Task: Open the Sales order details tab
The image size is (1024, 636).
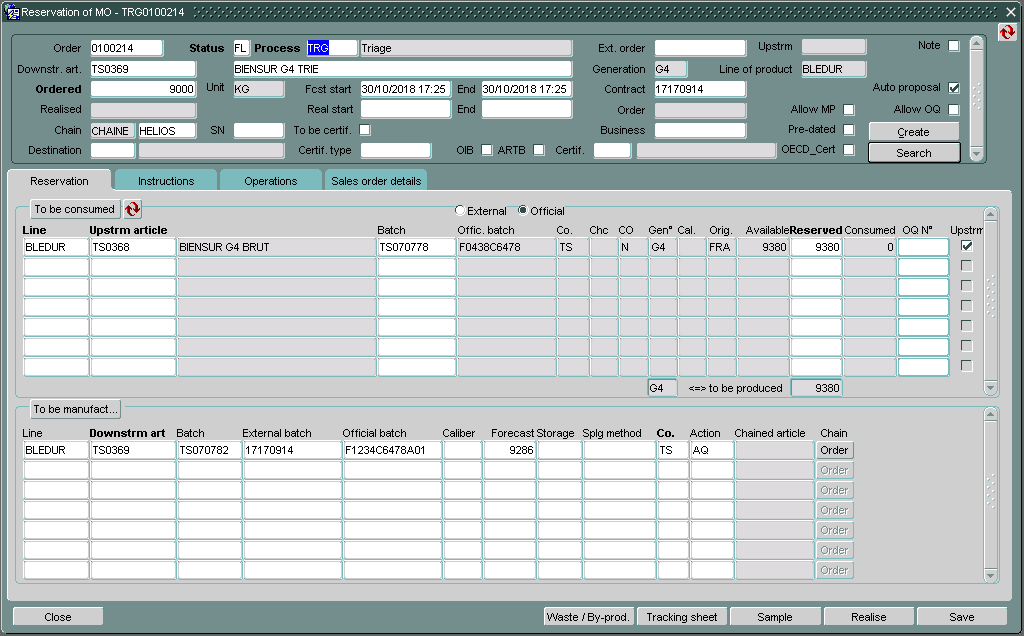Action: 376,181
